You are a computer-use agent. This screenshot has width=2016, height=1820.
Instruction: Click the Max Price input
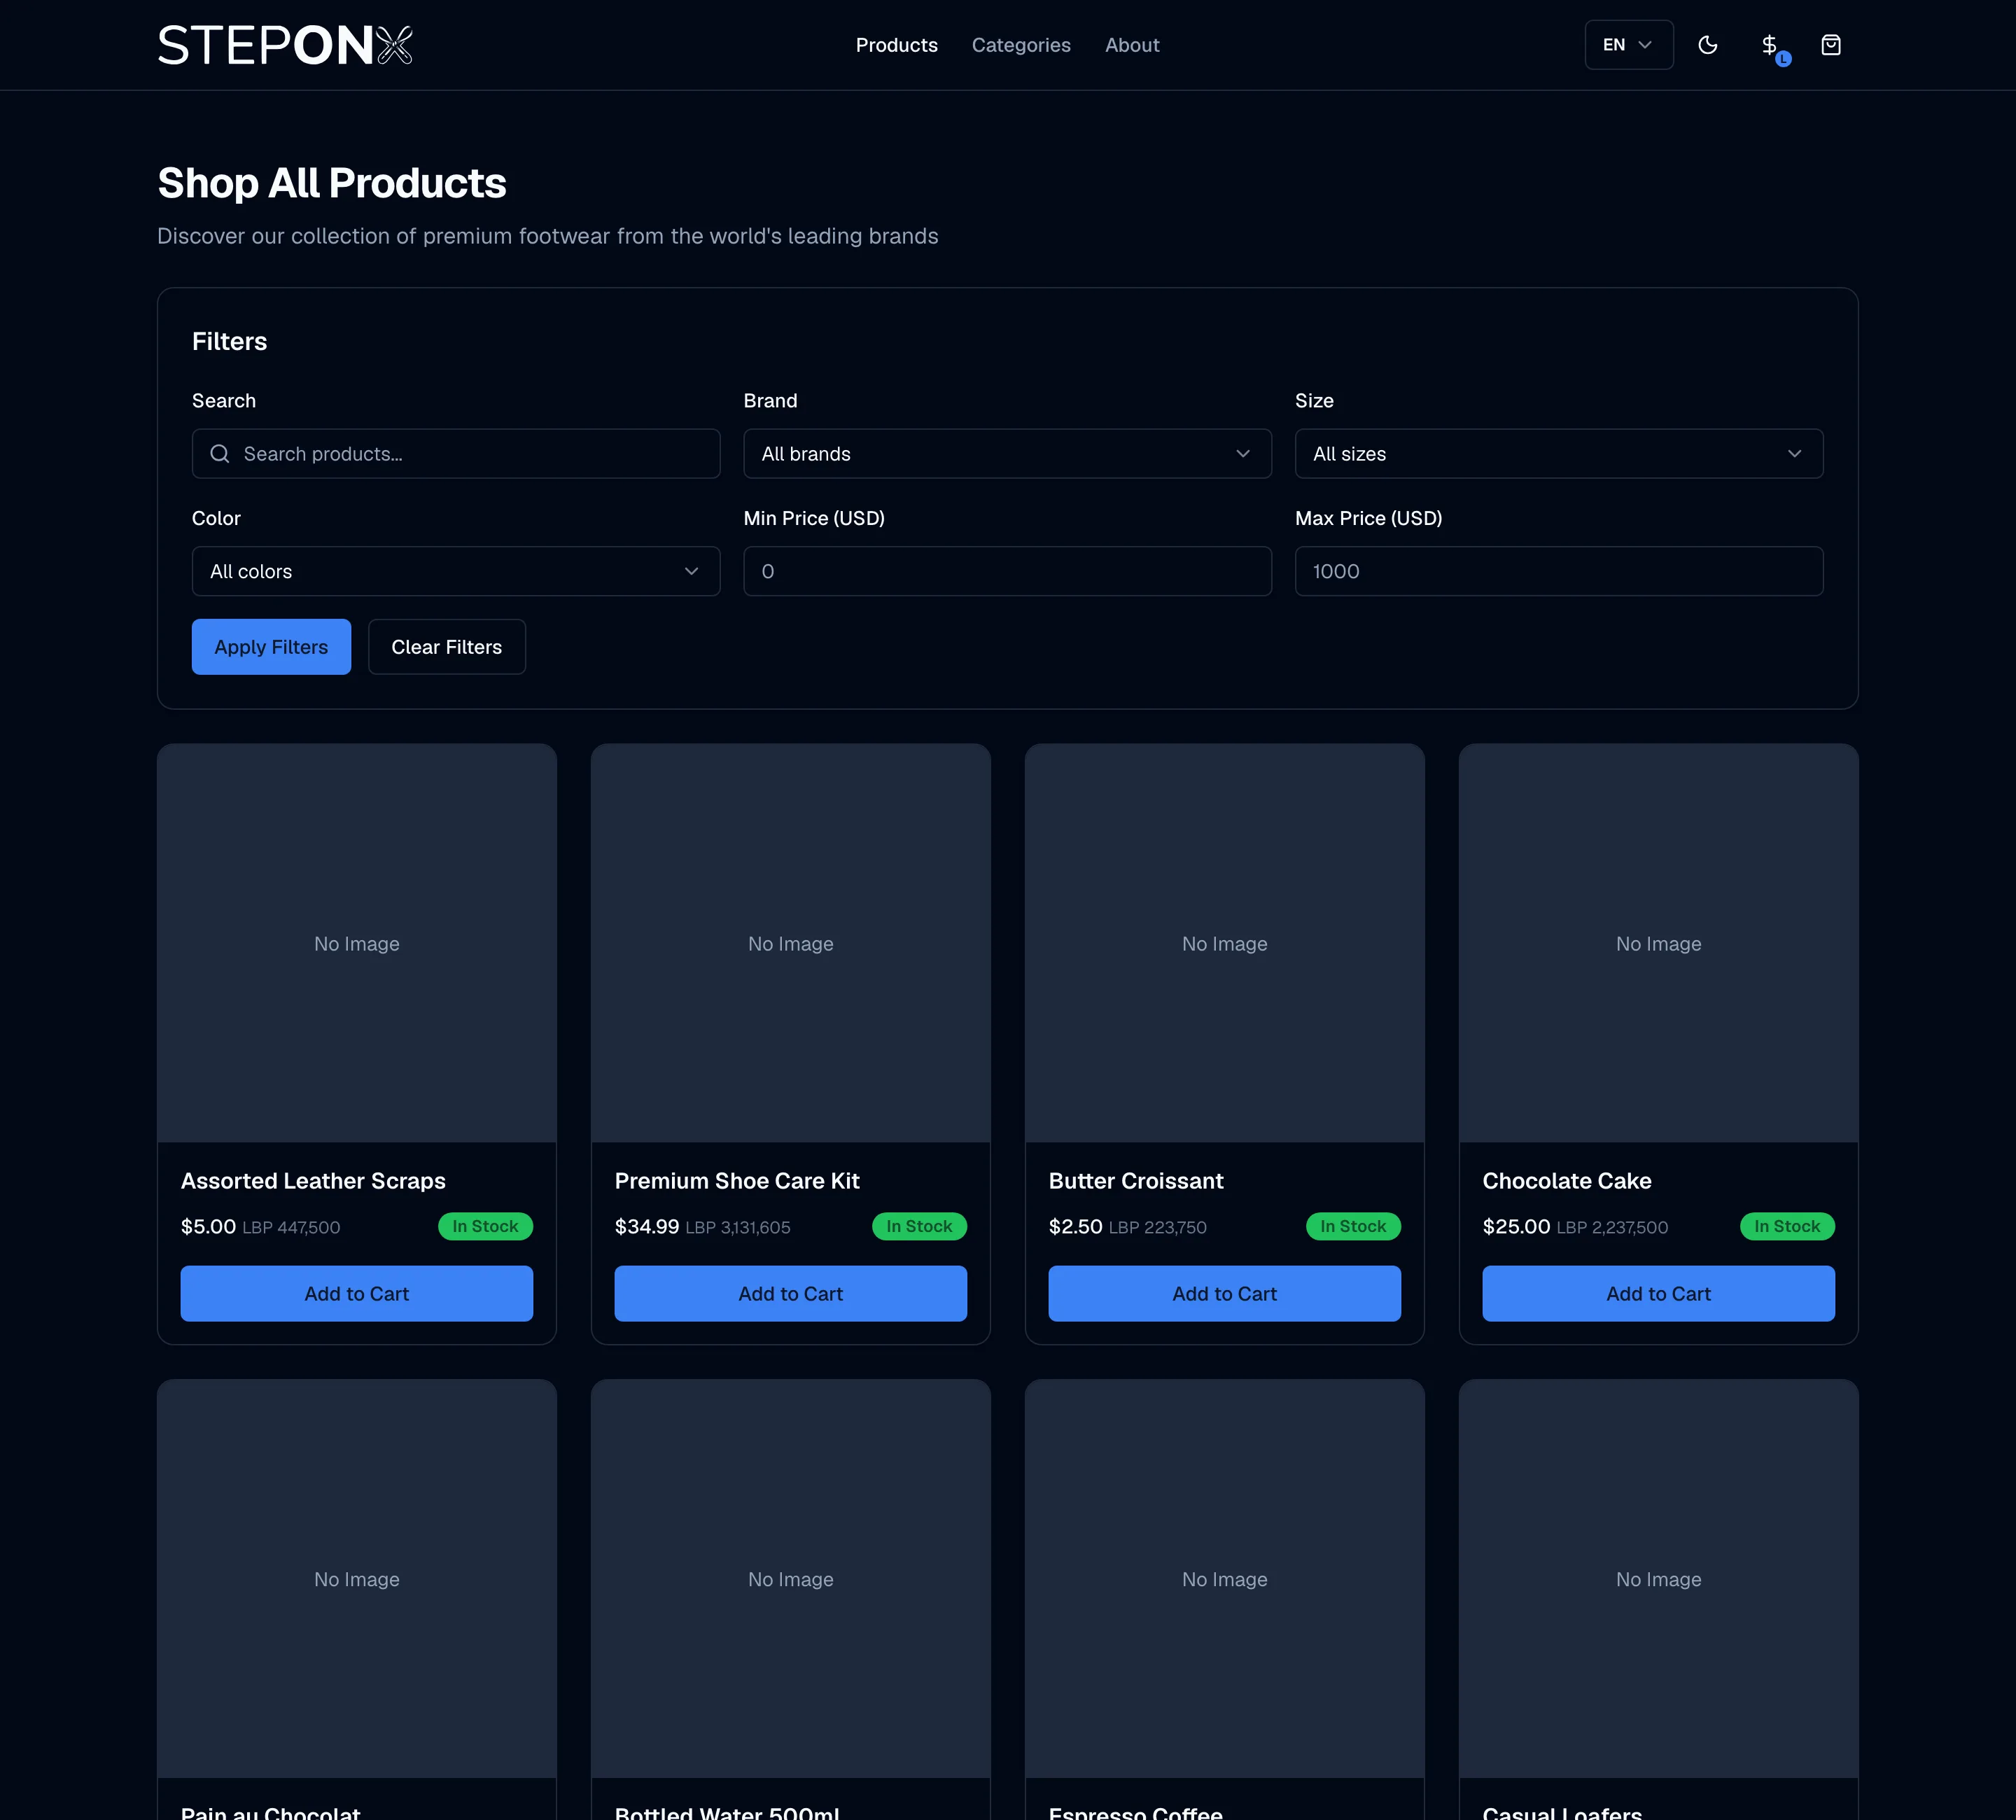pyautogui.click(x=1559, y=571)
